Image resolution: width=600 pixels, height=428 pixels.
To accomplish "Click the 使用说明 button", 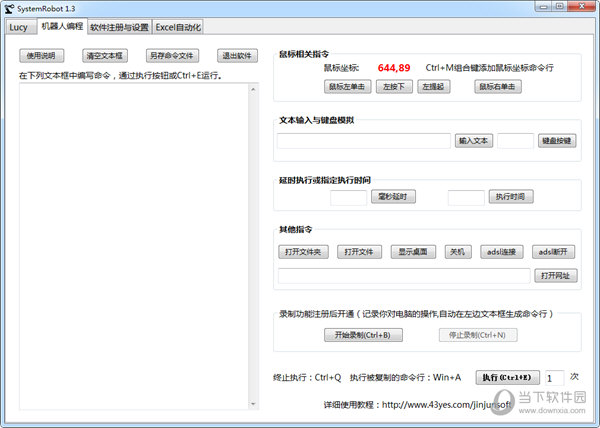I will [x=41, y=56].
